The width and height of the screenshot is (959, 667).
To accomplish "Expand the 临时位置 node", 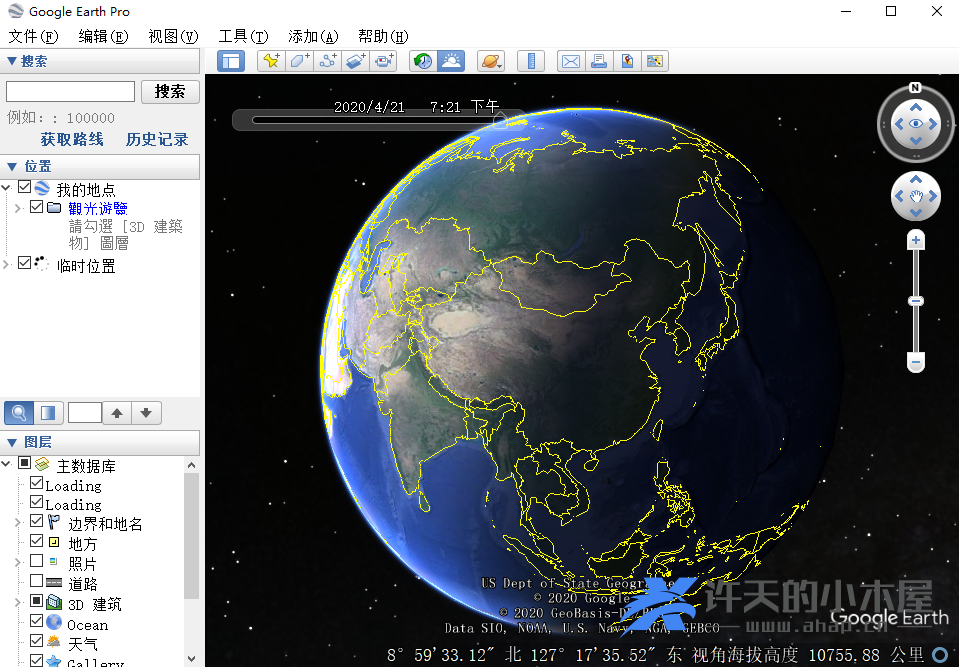I will tap(7, 264).
